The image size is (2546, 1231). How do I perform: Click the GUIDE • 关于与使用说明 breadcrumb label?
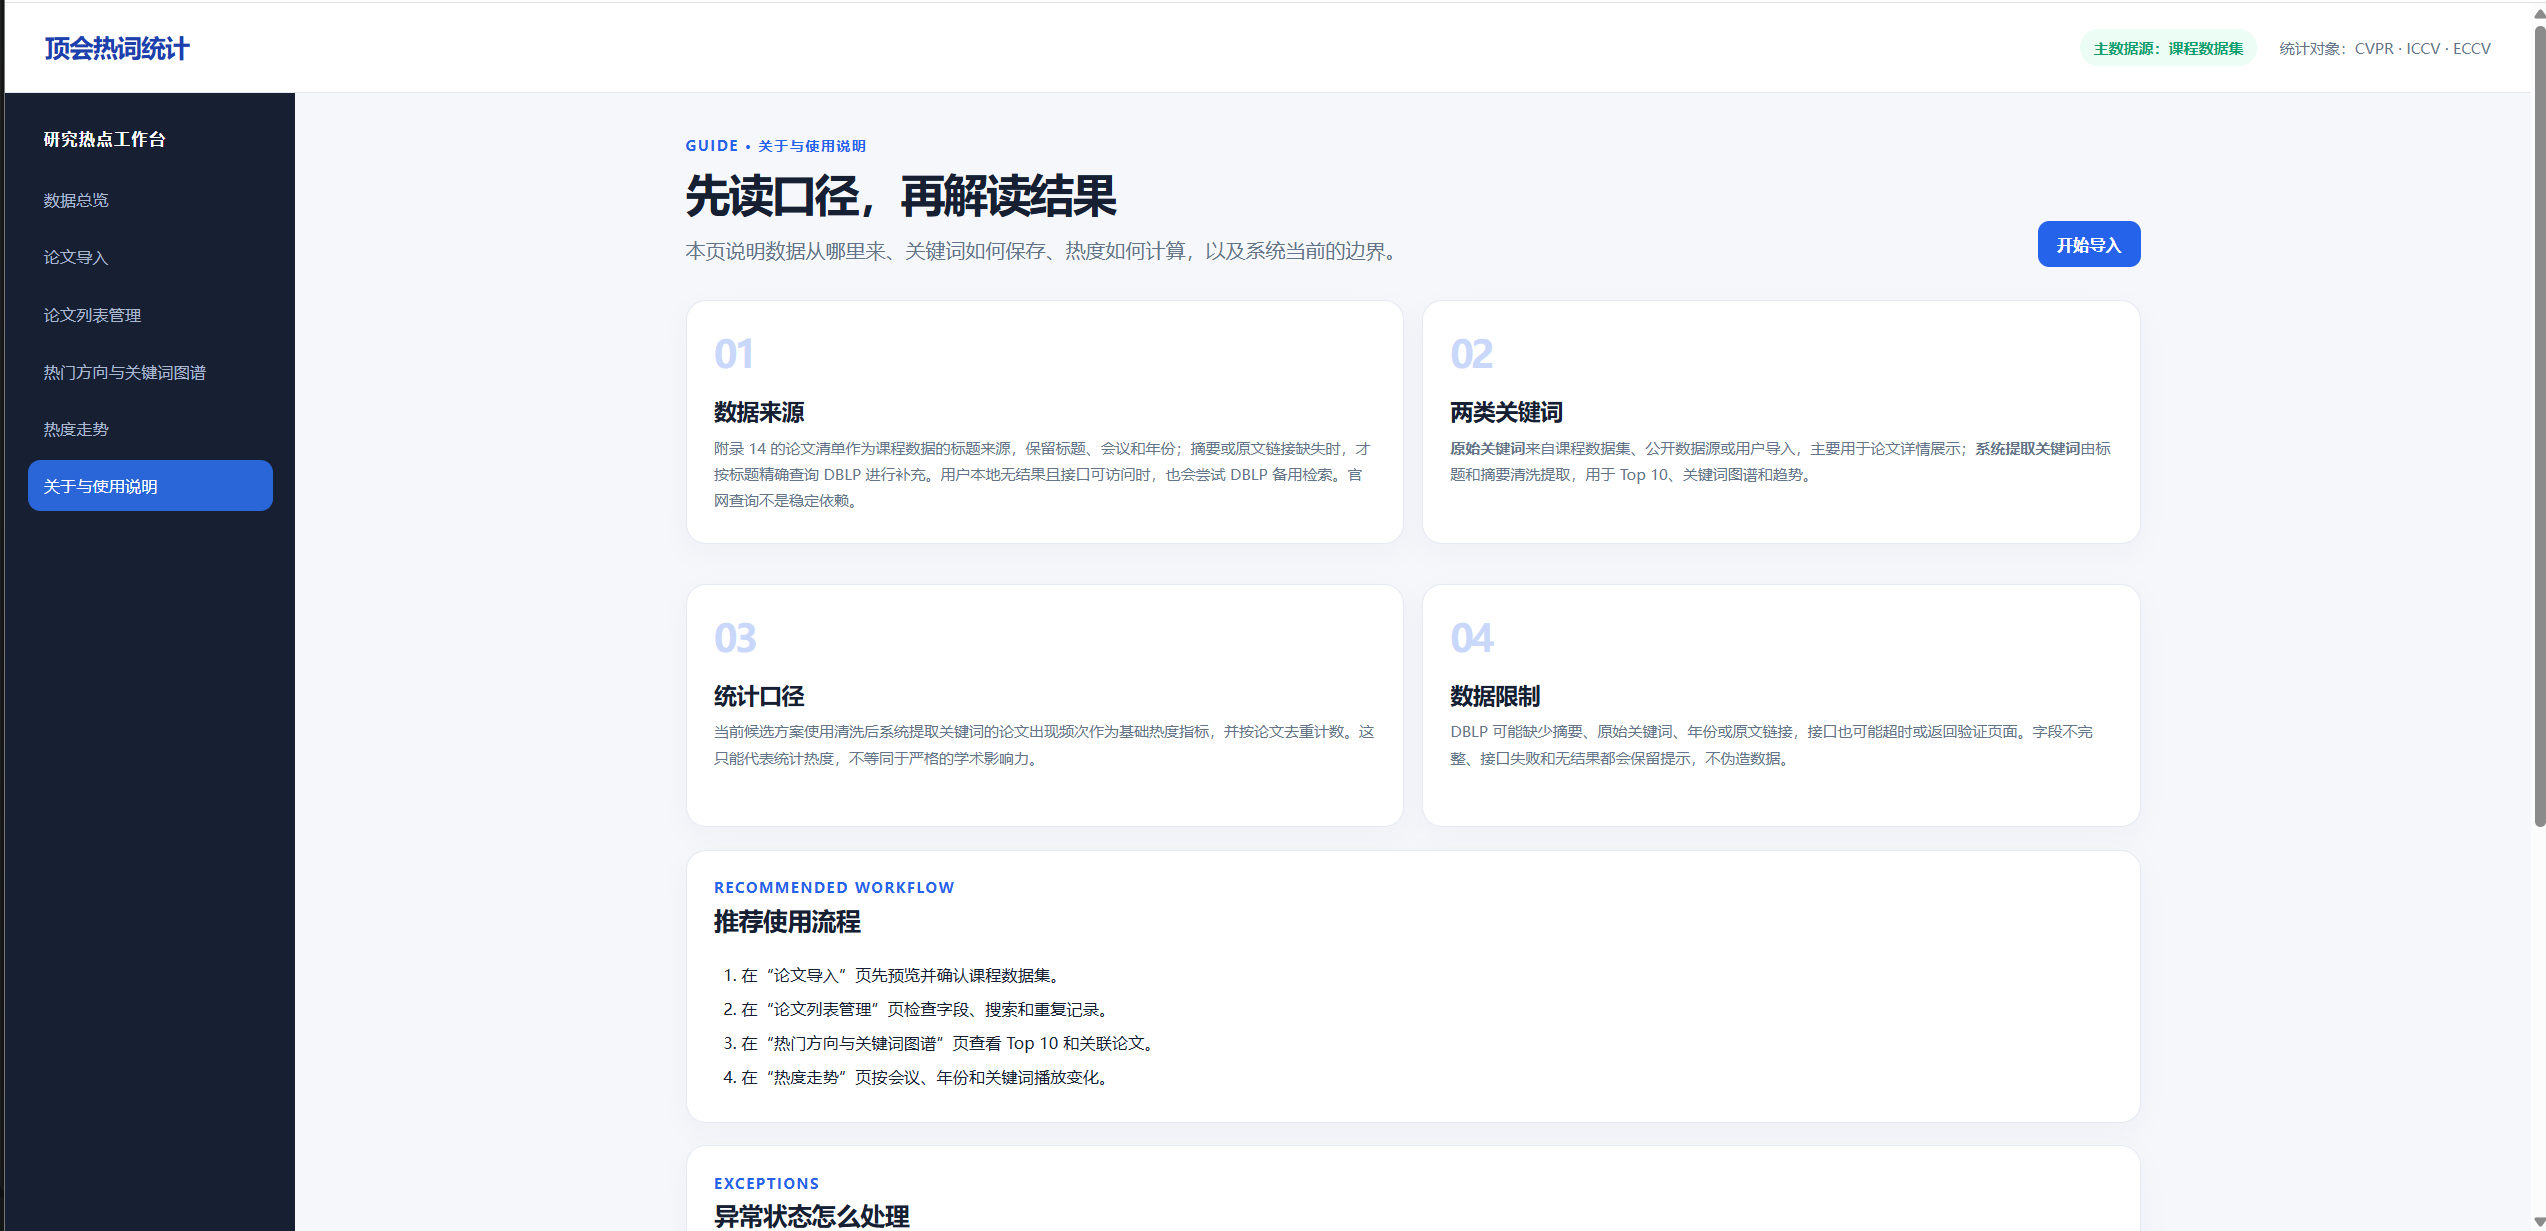[x=775, y=146]
